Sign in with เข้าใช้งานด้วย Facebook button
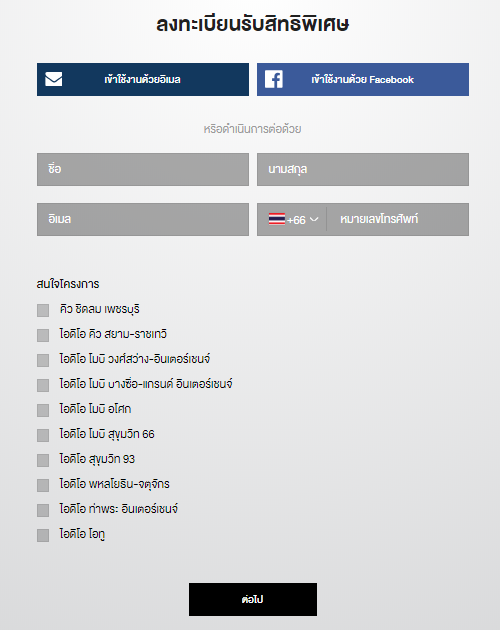The width and height of the screenshot is (500, 630). pos(363,79)
